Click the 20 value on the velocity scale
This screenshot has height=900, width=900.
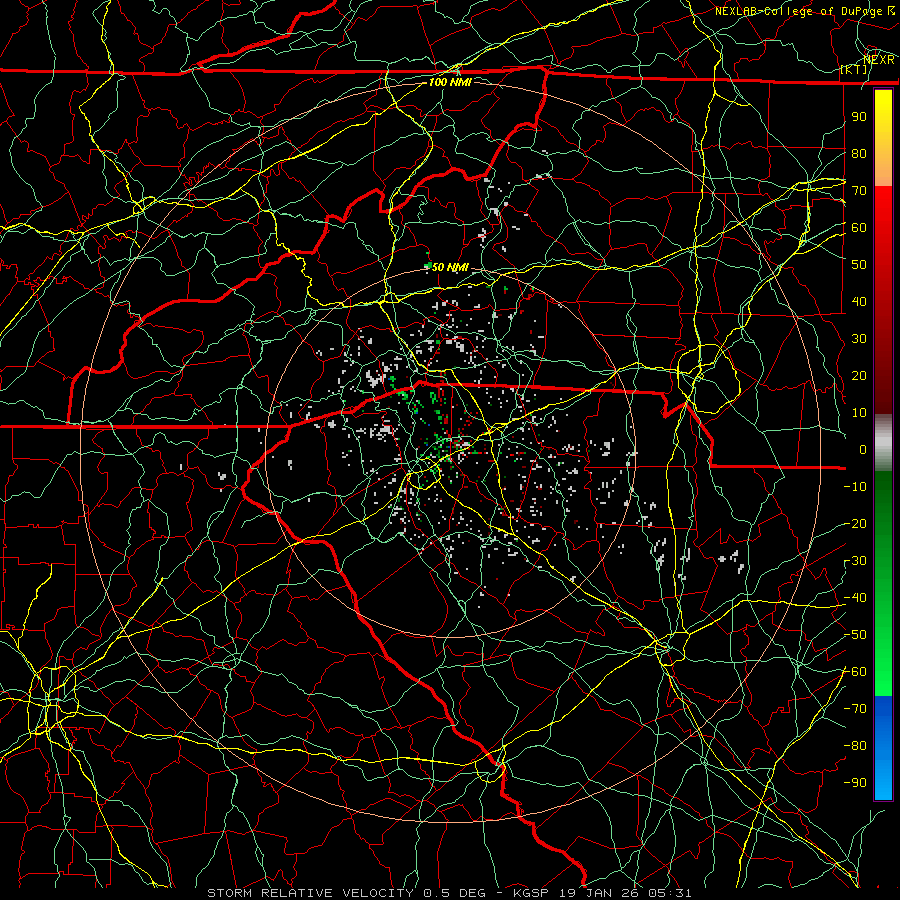click(859, 376)
